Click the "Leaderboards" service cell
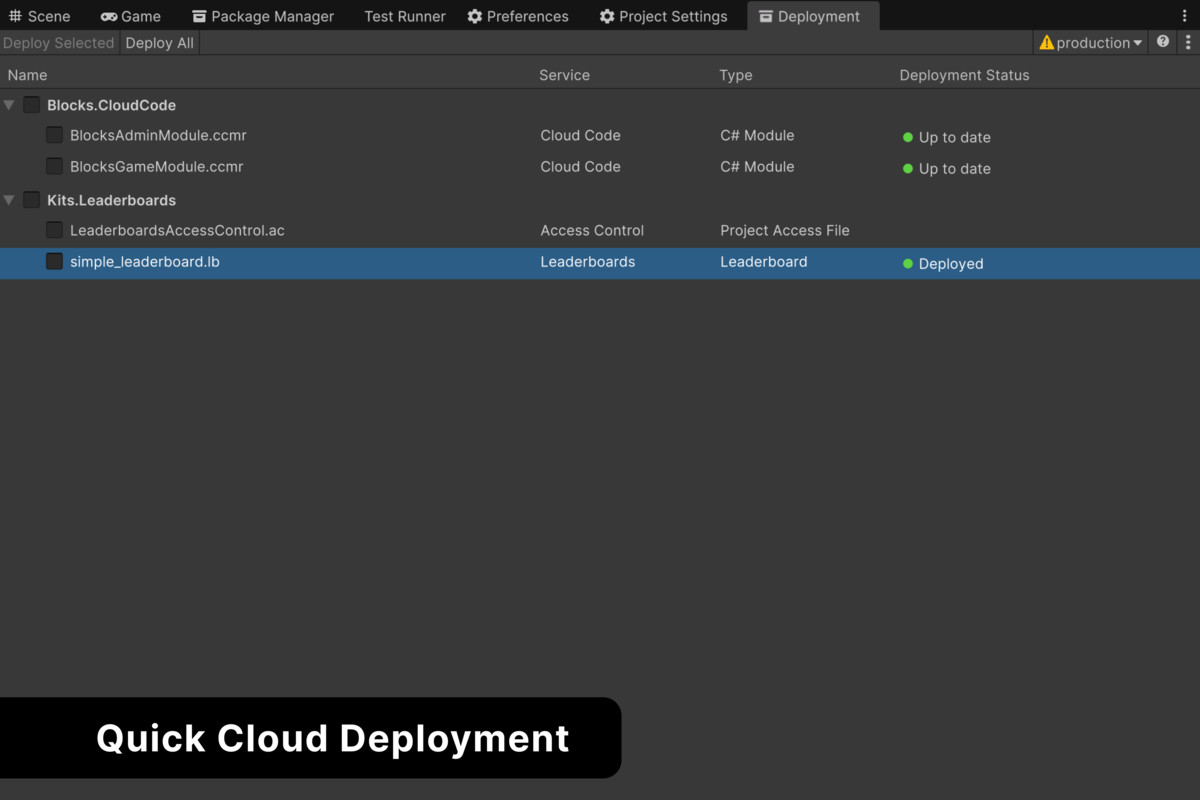Screen dimensions: 1200x800 588,262
